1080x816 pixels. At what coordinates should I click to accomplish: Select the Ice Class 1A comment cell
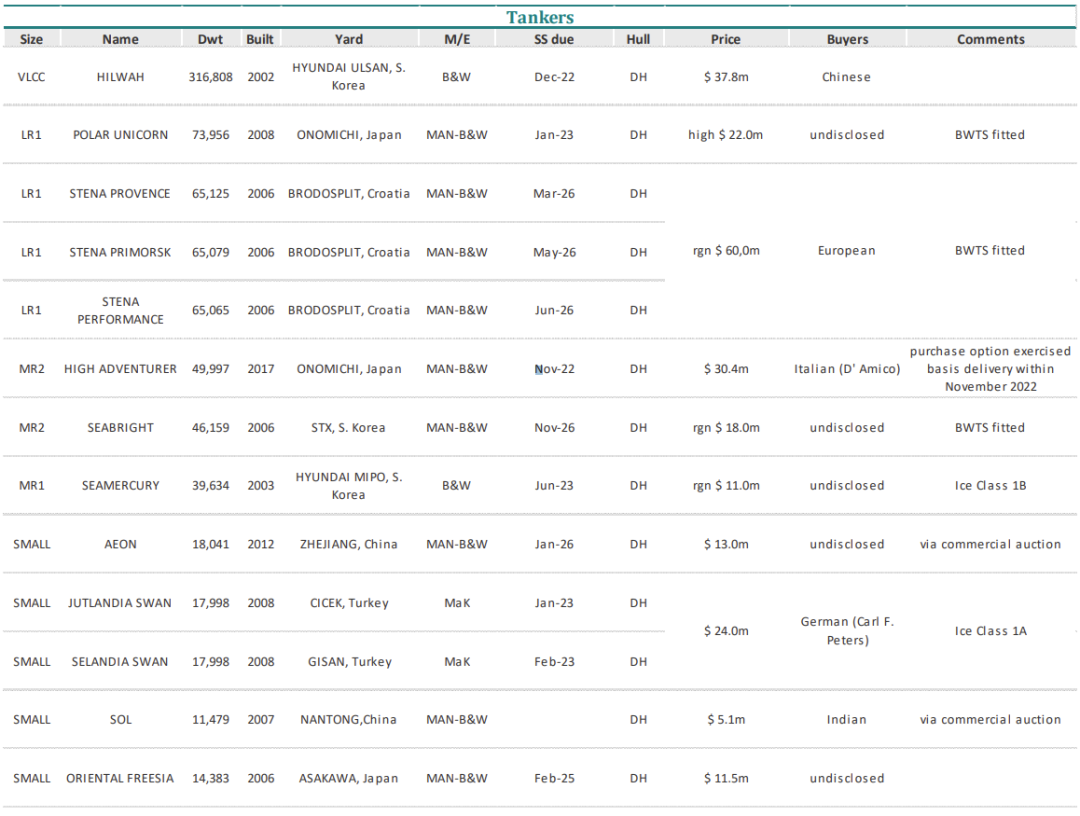[990, 631]
